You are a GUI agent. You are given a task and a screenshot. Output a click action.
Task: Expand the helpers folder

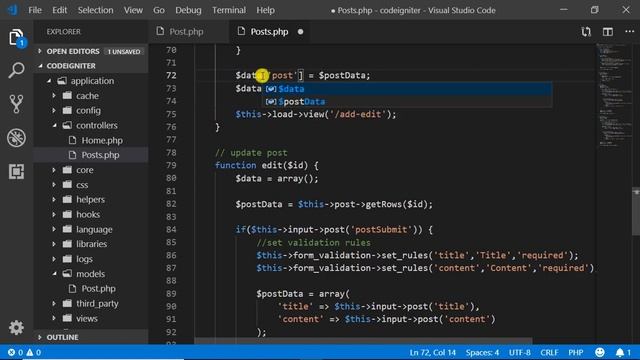tap(91, 200)
